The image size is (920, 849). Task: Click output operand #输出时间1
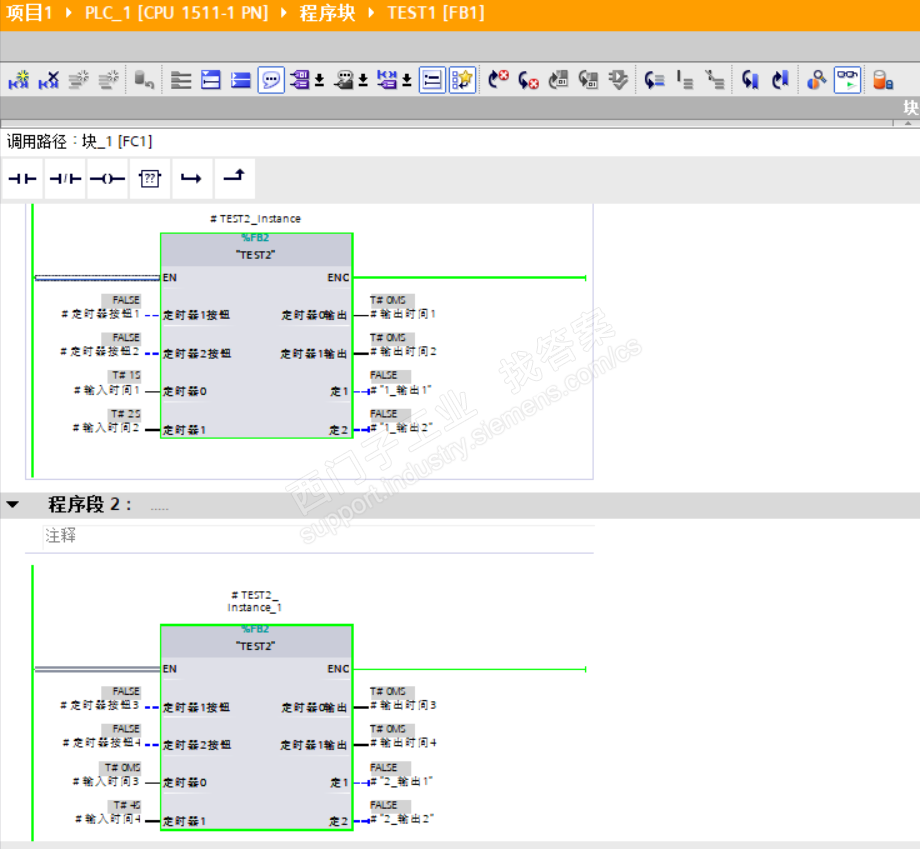tap(403, 314)
